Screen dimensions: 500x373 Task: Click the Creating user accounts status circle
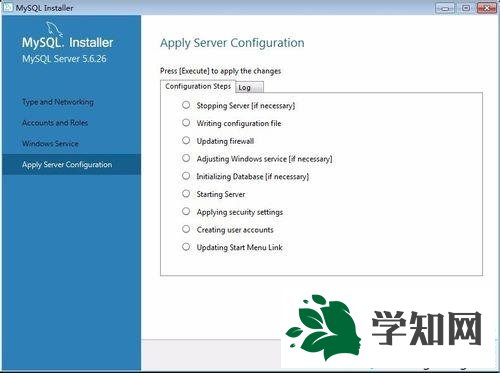[186, 229]
